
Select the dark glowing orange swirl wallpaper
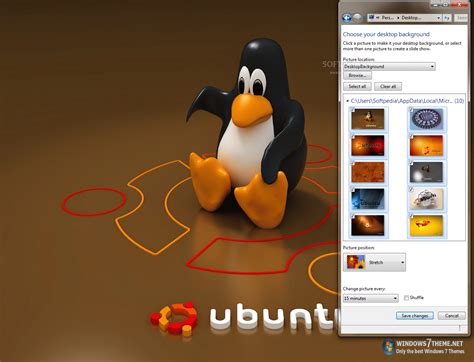[368, 226]
